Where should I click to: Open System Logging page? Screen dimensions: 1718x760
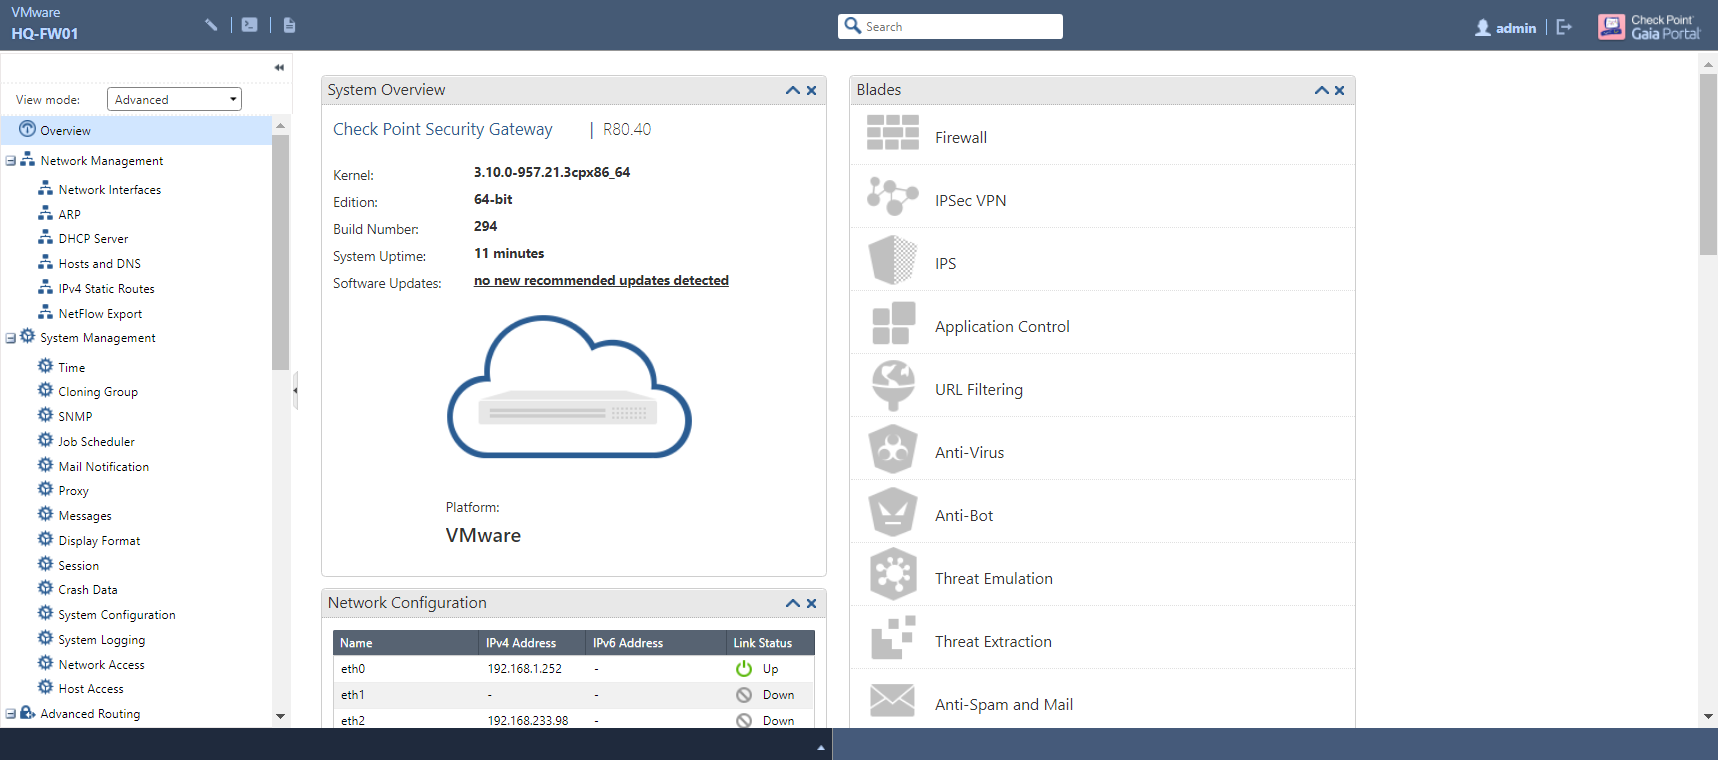coord(101,640)
